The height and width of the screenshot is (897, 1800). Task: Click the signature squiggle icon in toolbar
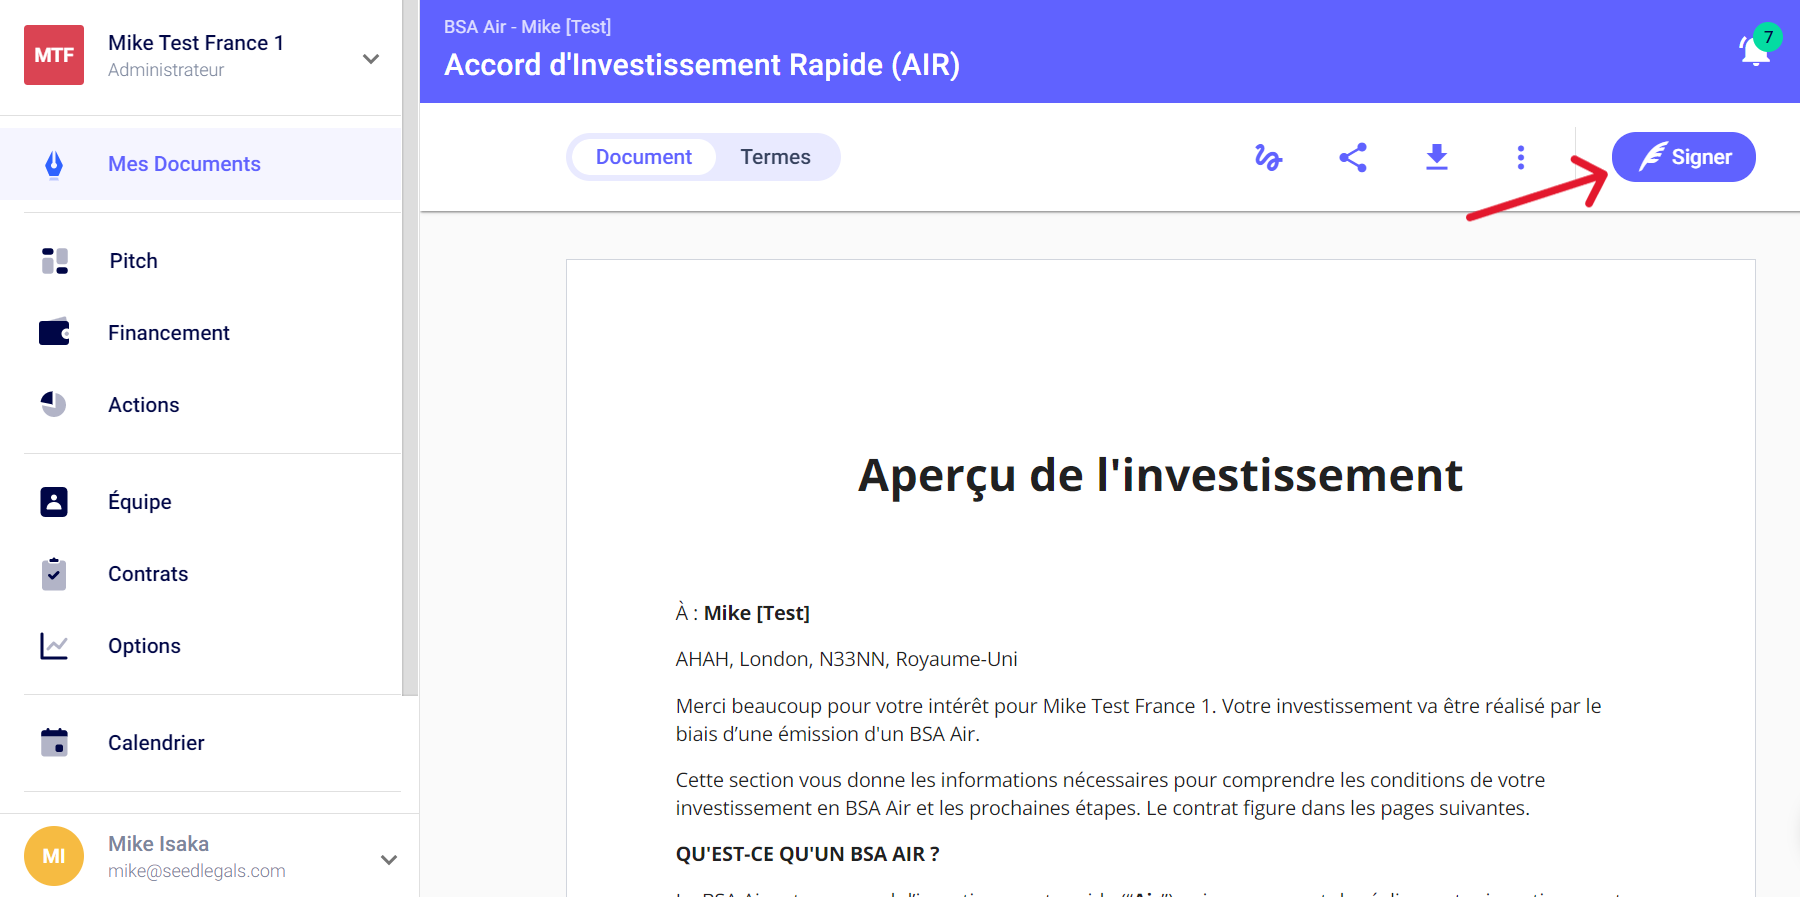tap(1268, 157)
